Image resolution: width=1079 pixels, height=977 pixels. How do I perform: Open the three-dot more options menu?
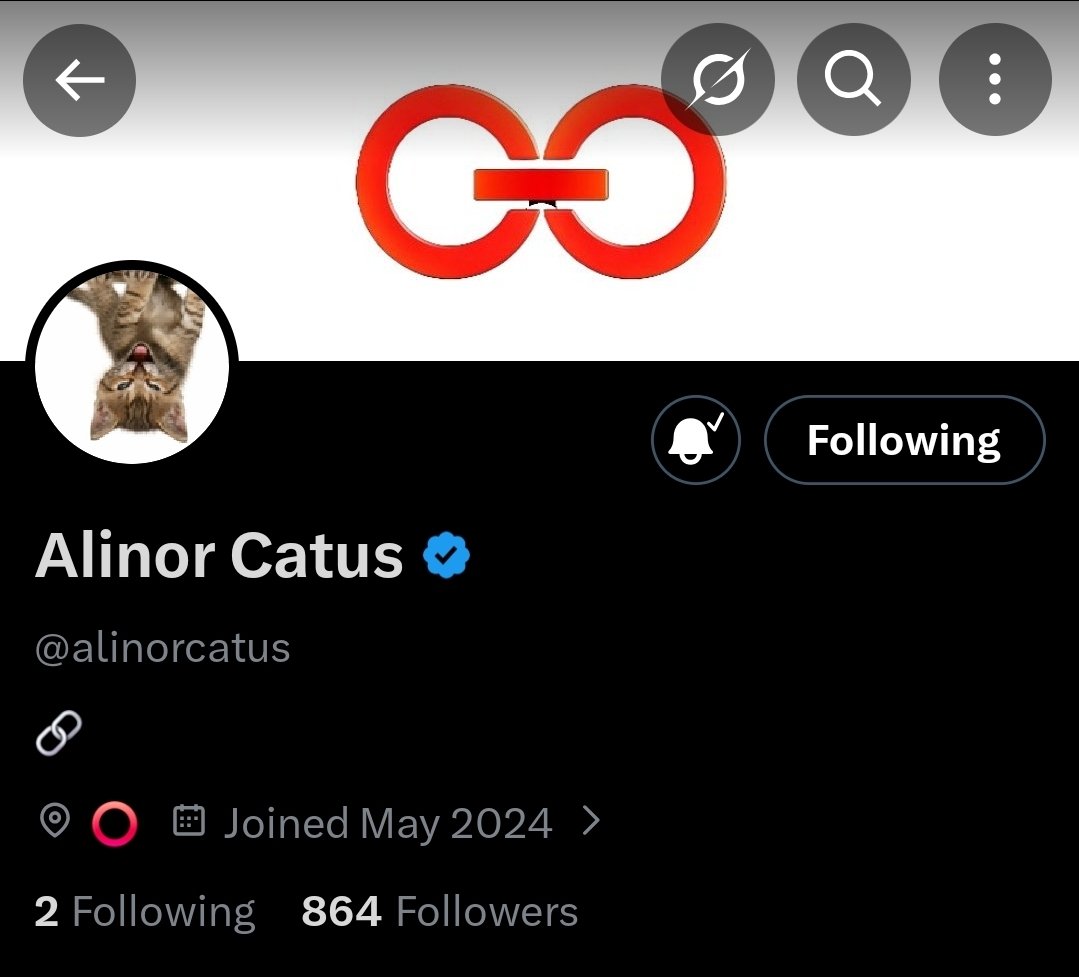995,80
